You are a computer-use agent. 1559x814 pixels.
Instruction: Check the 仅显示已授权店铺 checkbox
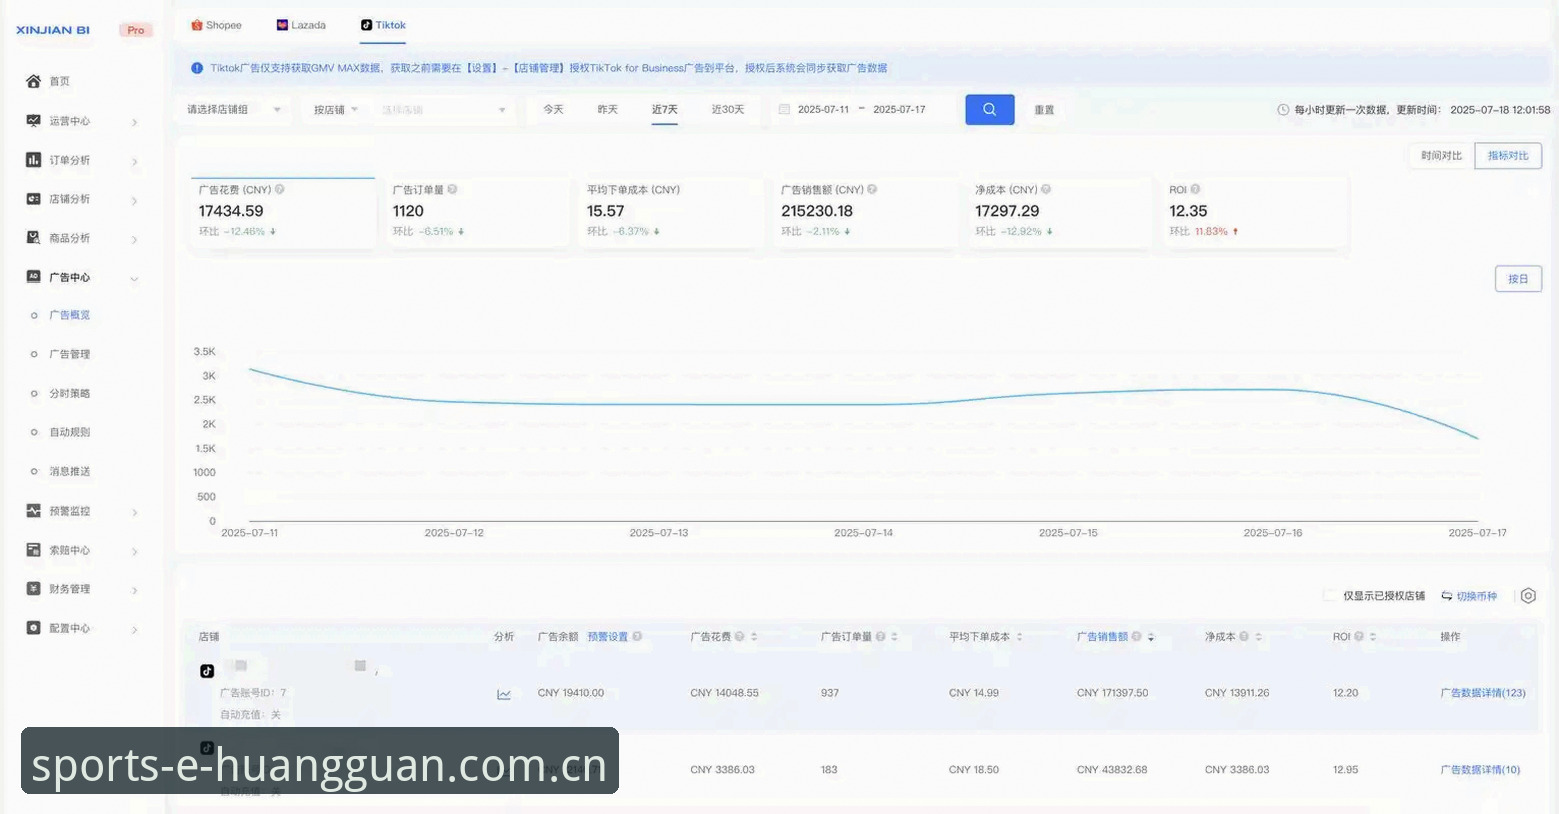click(1329, 596)
